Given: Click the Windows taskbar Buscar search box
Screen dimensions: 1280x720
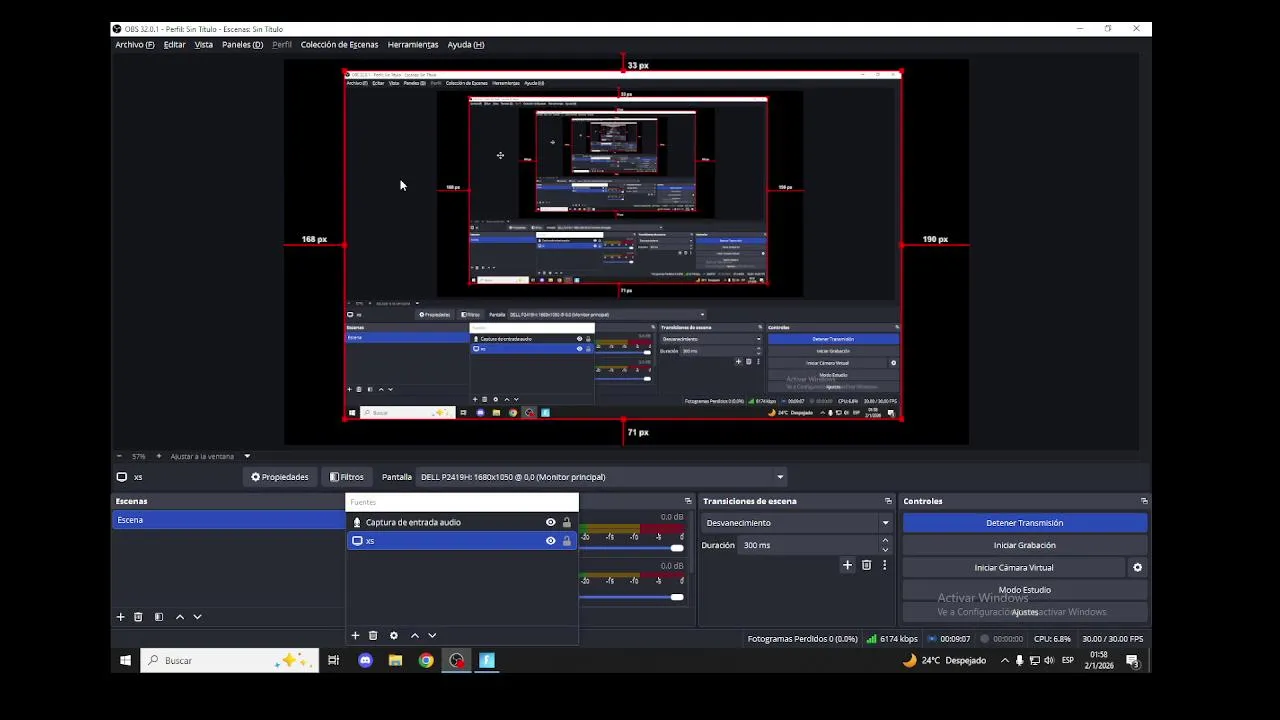Looking at the screenshot, I should (230, 660).
